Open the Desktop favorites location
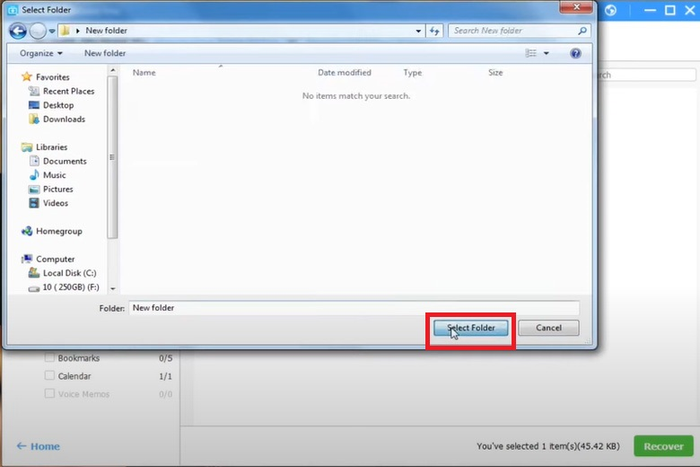 click(x=58, y=105)
